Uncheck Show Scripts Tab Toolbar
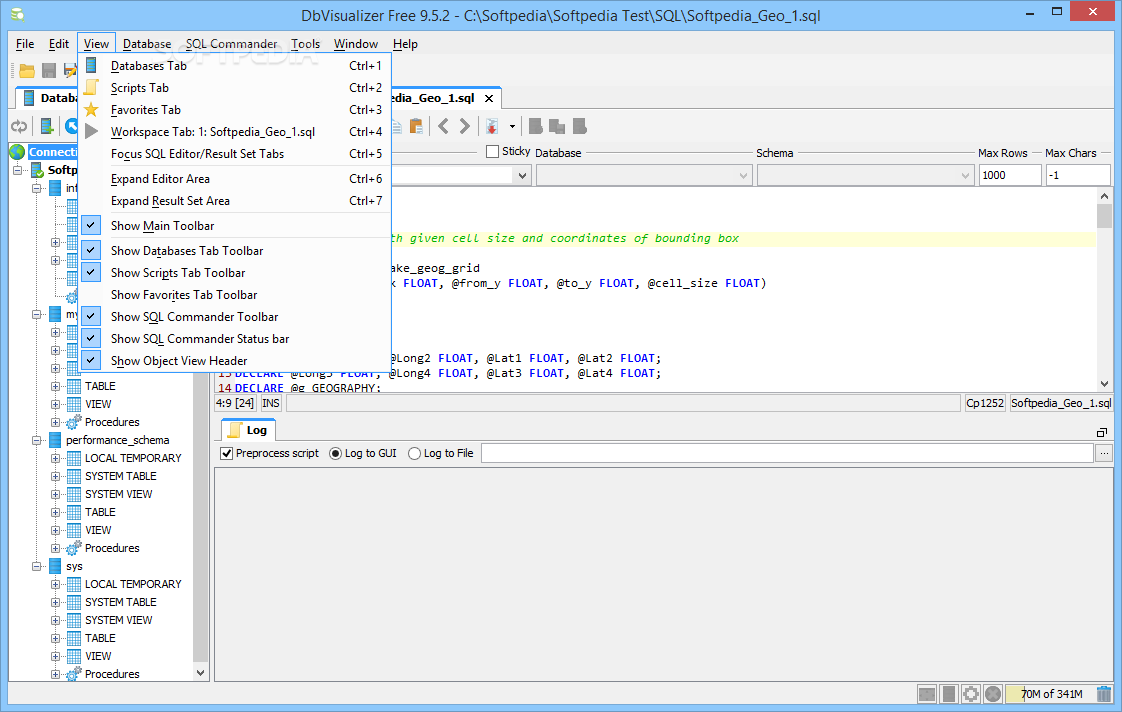 [91, 273]
